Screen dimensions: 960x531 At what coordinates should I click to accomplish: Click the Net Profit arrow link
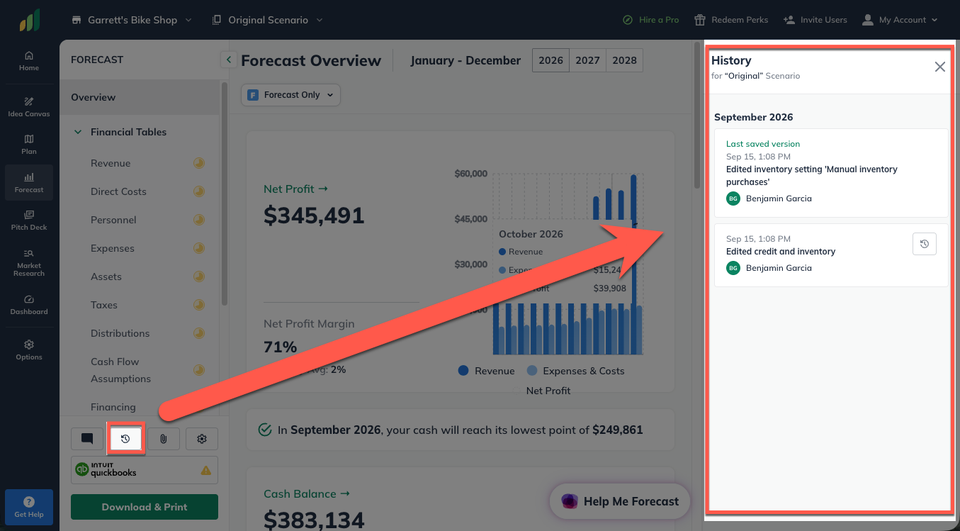coord(297,189)
